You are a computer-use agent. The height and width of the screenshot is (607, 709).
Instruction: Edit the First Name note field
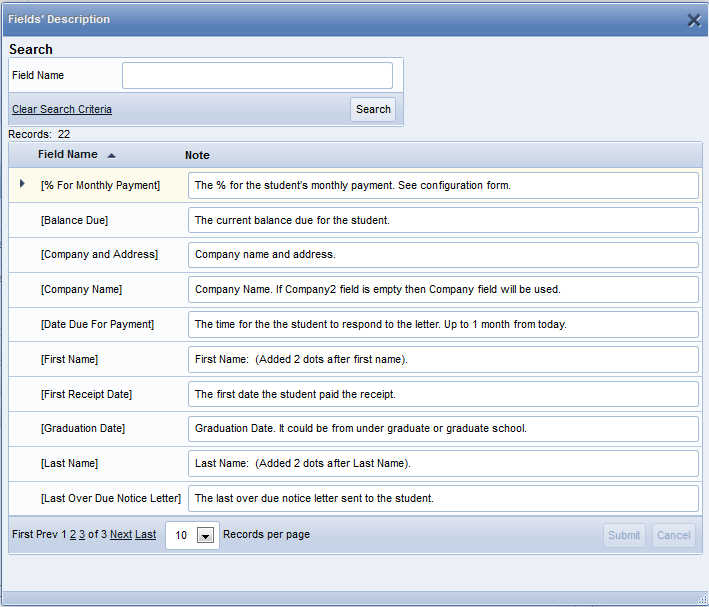point(443,359)
